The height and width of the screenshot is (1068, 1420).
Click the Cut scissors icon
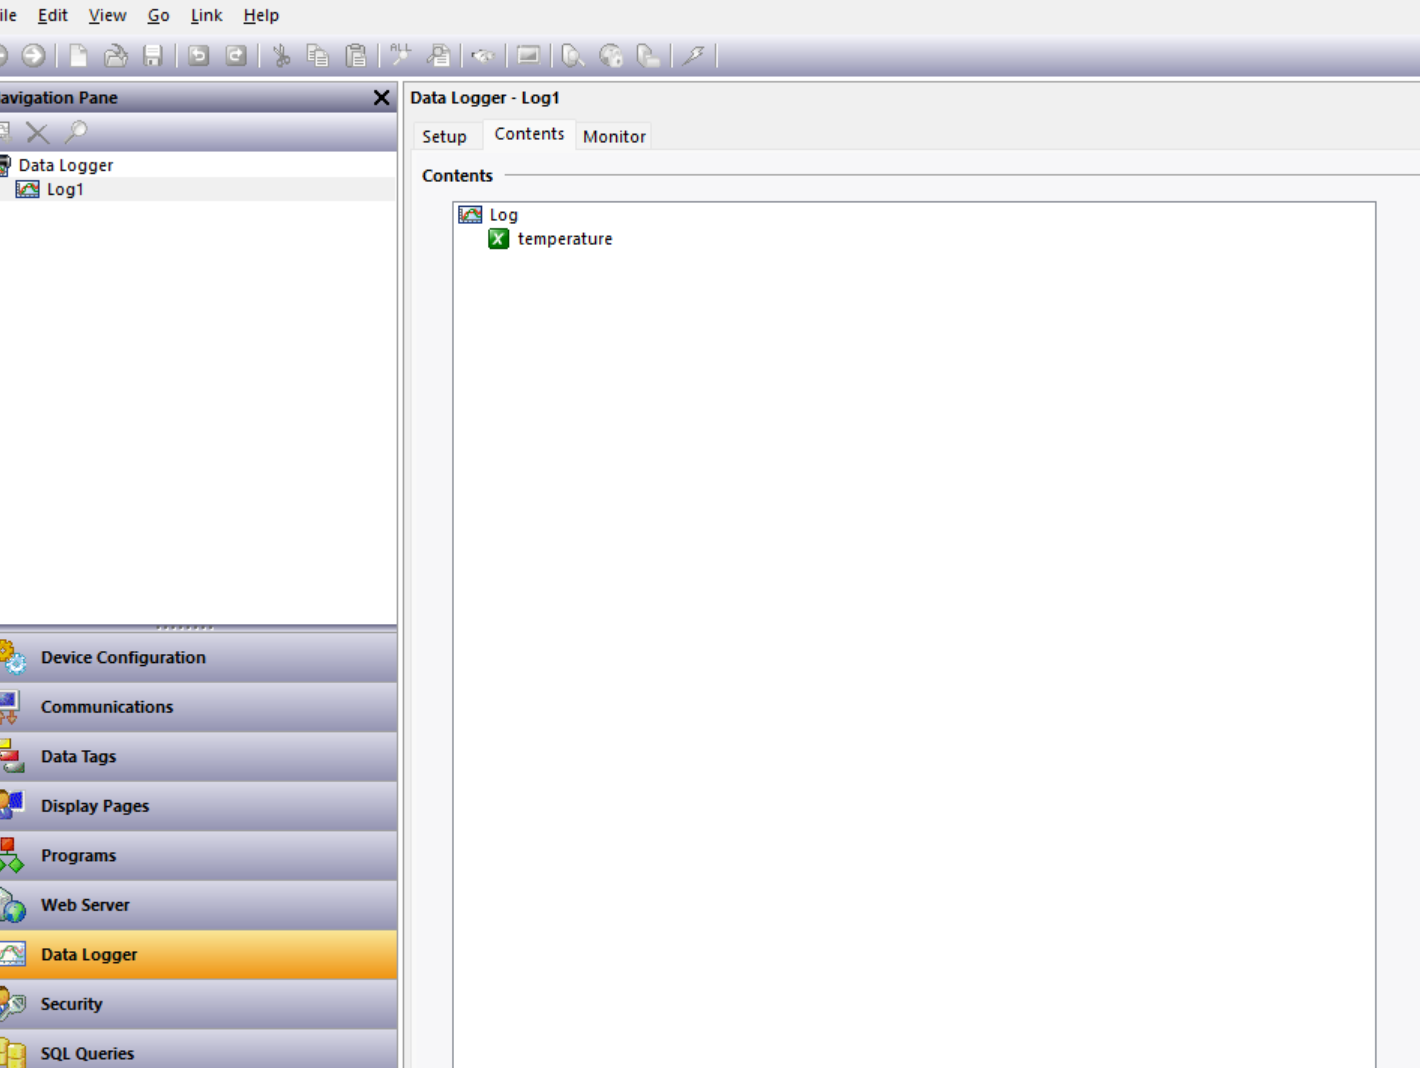click(281, 56)
